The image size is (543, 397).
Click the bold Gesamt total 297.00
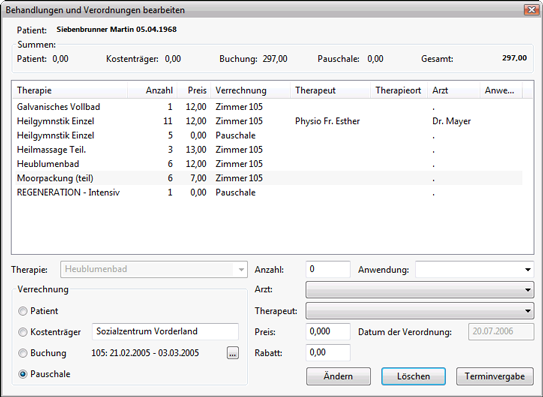(515, 58)
